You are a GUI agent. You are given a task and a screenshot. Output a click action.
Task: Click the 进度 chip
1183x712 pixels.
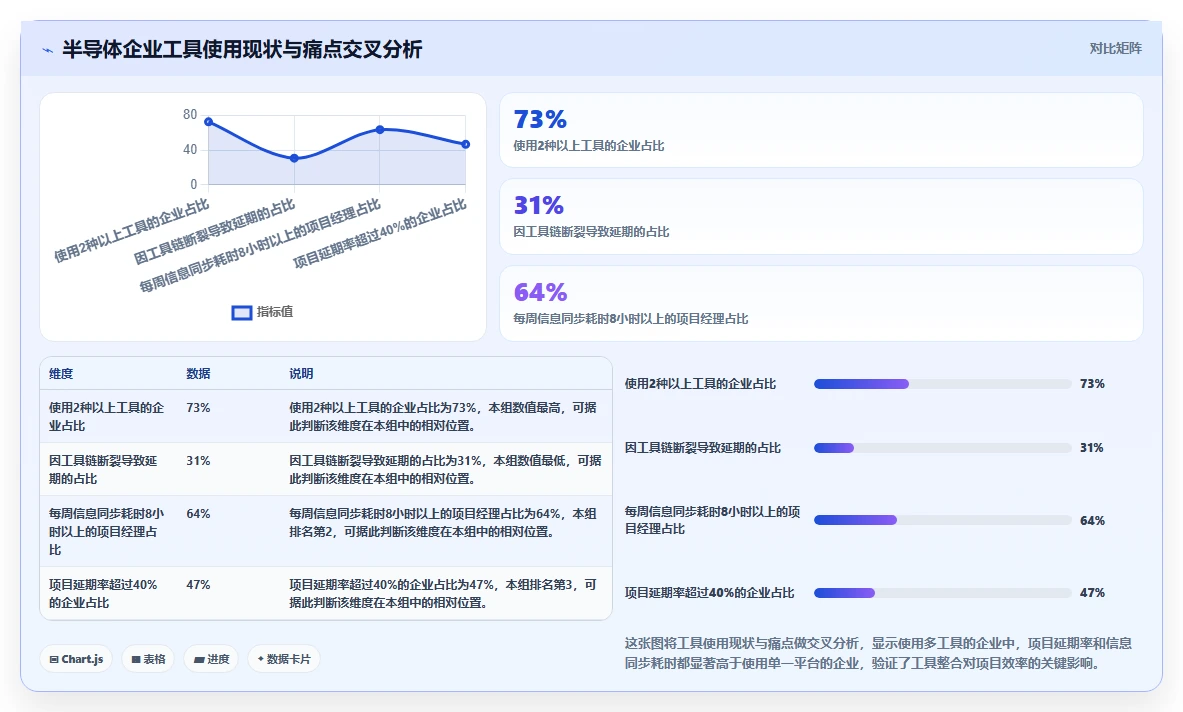(211, 659)
